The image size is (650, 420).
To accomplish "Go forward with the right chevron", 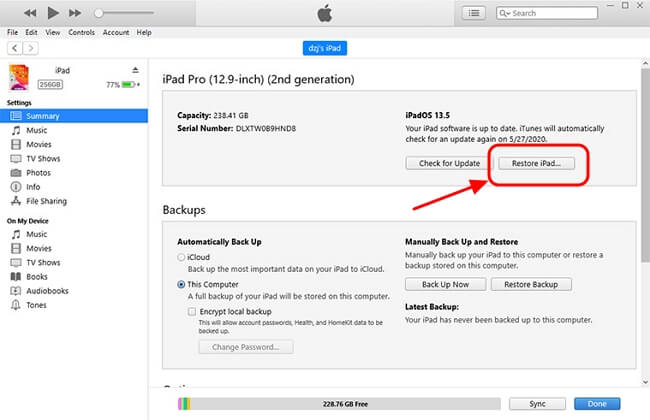I will (x=30, y=49).
